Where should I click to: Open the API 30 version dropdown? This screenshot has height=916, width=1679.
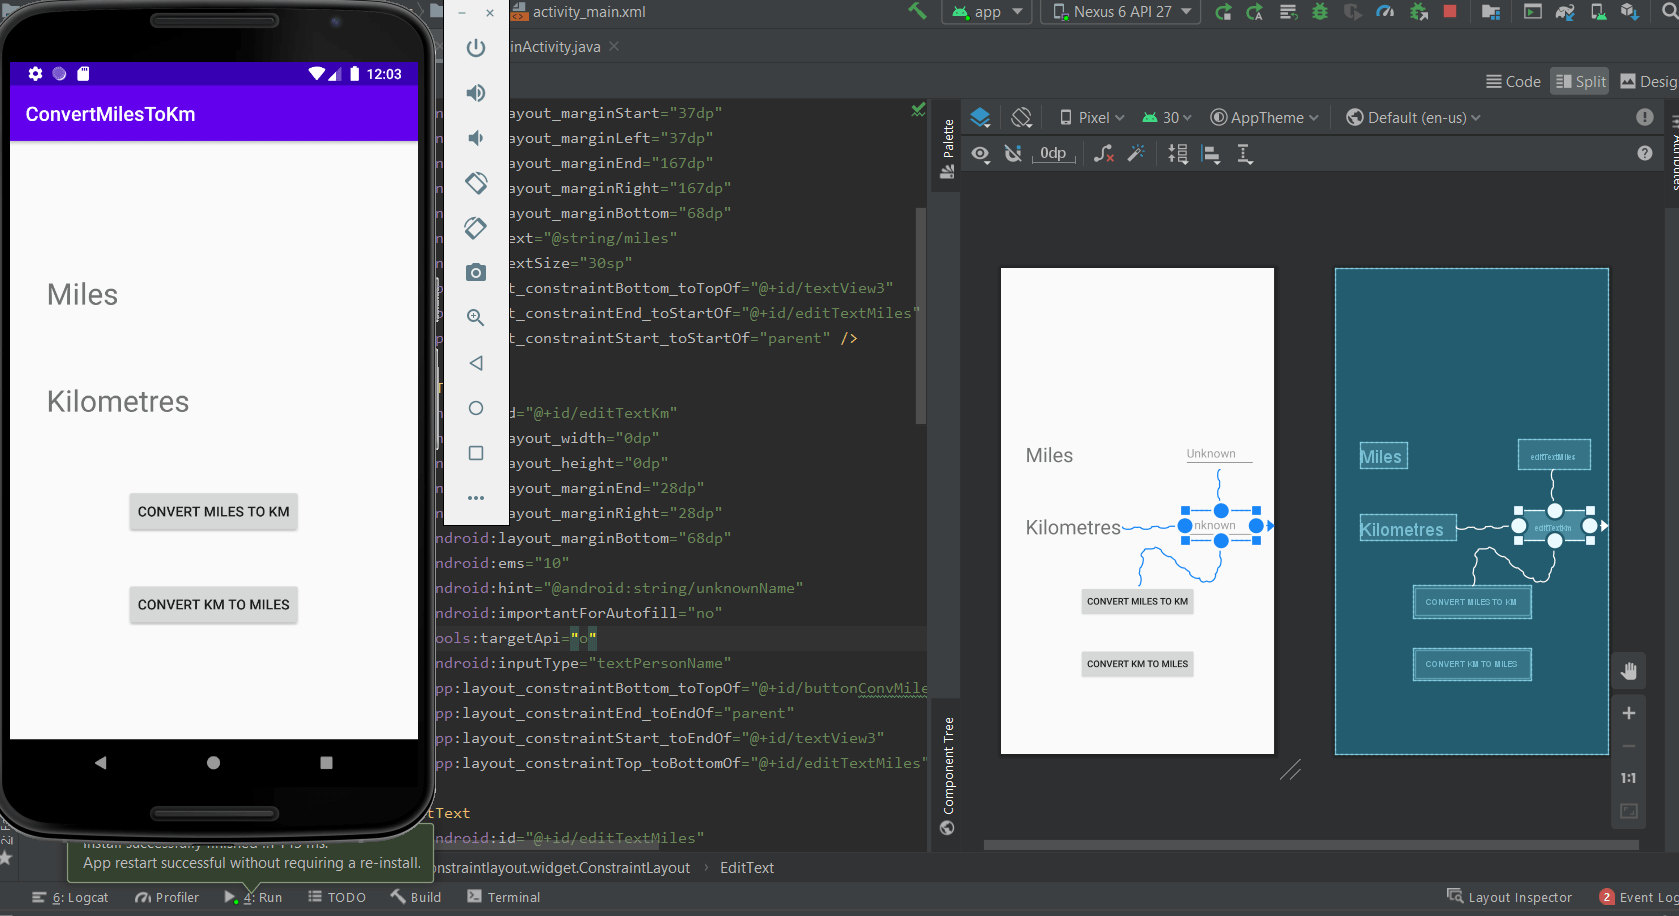click(1166, 117)
